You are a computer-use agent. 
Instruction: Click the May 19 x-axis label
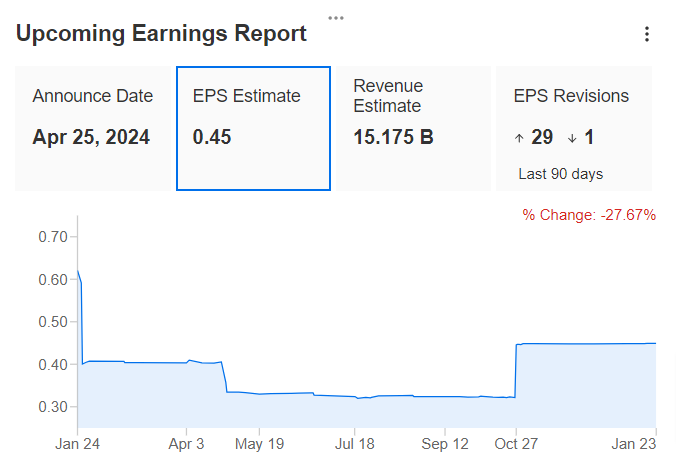coord(259,444)
